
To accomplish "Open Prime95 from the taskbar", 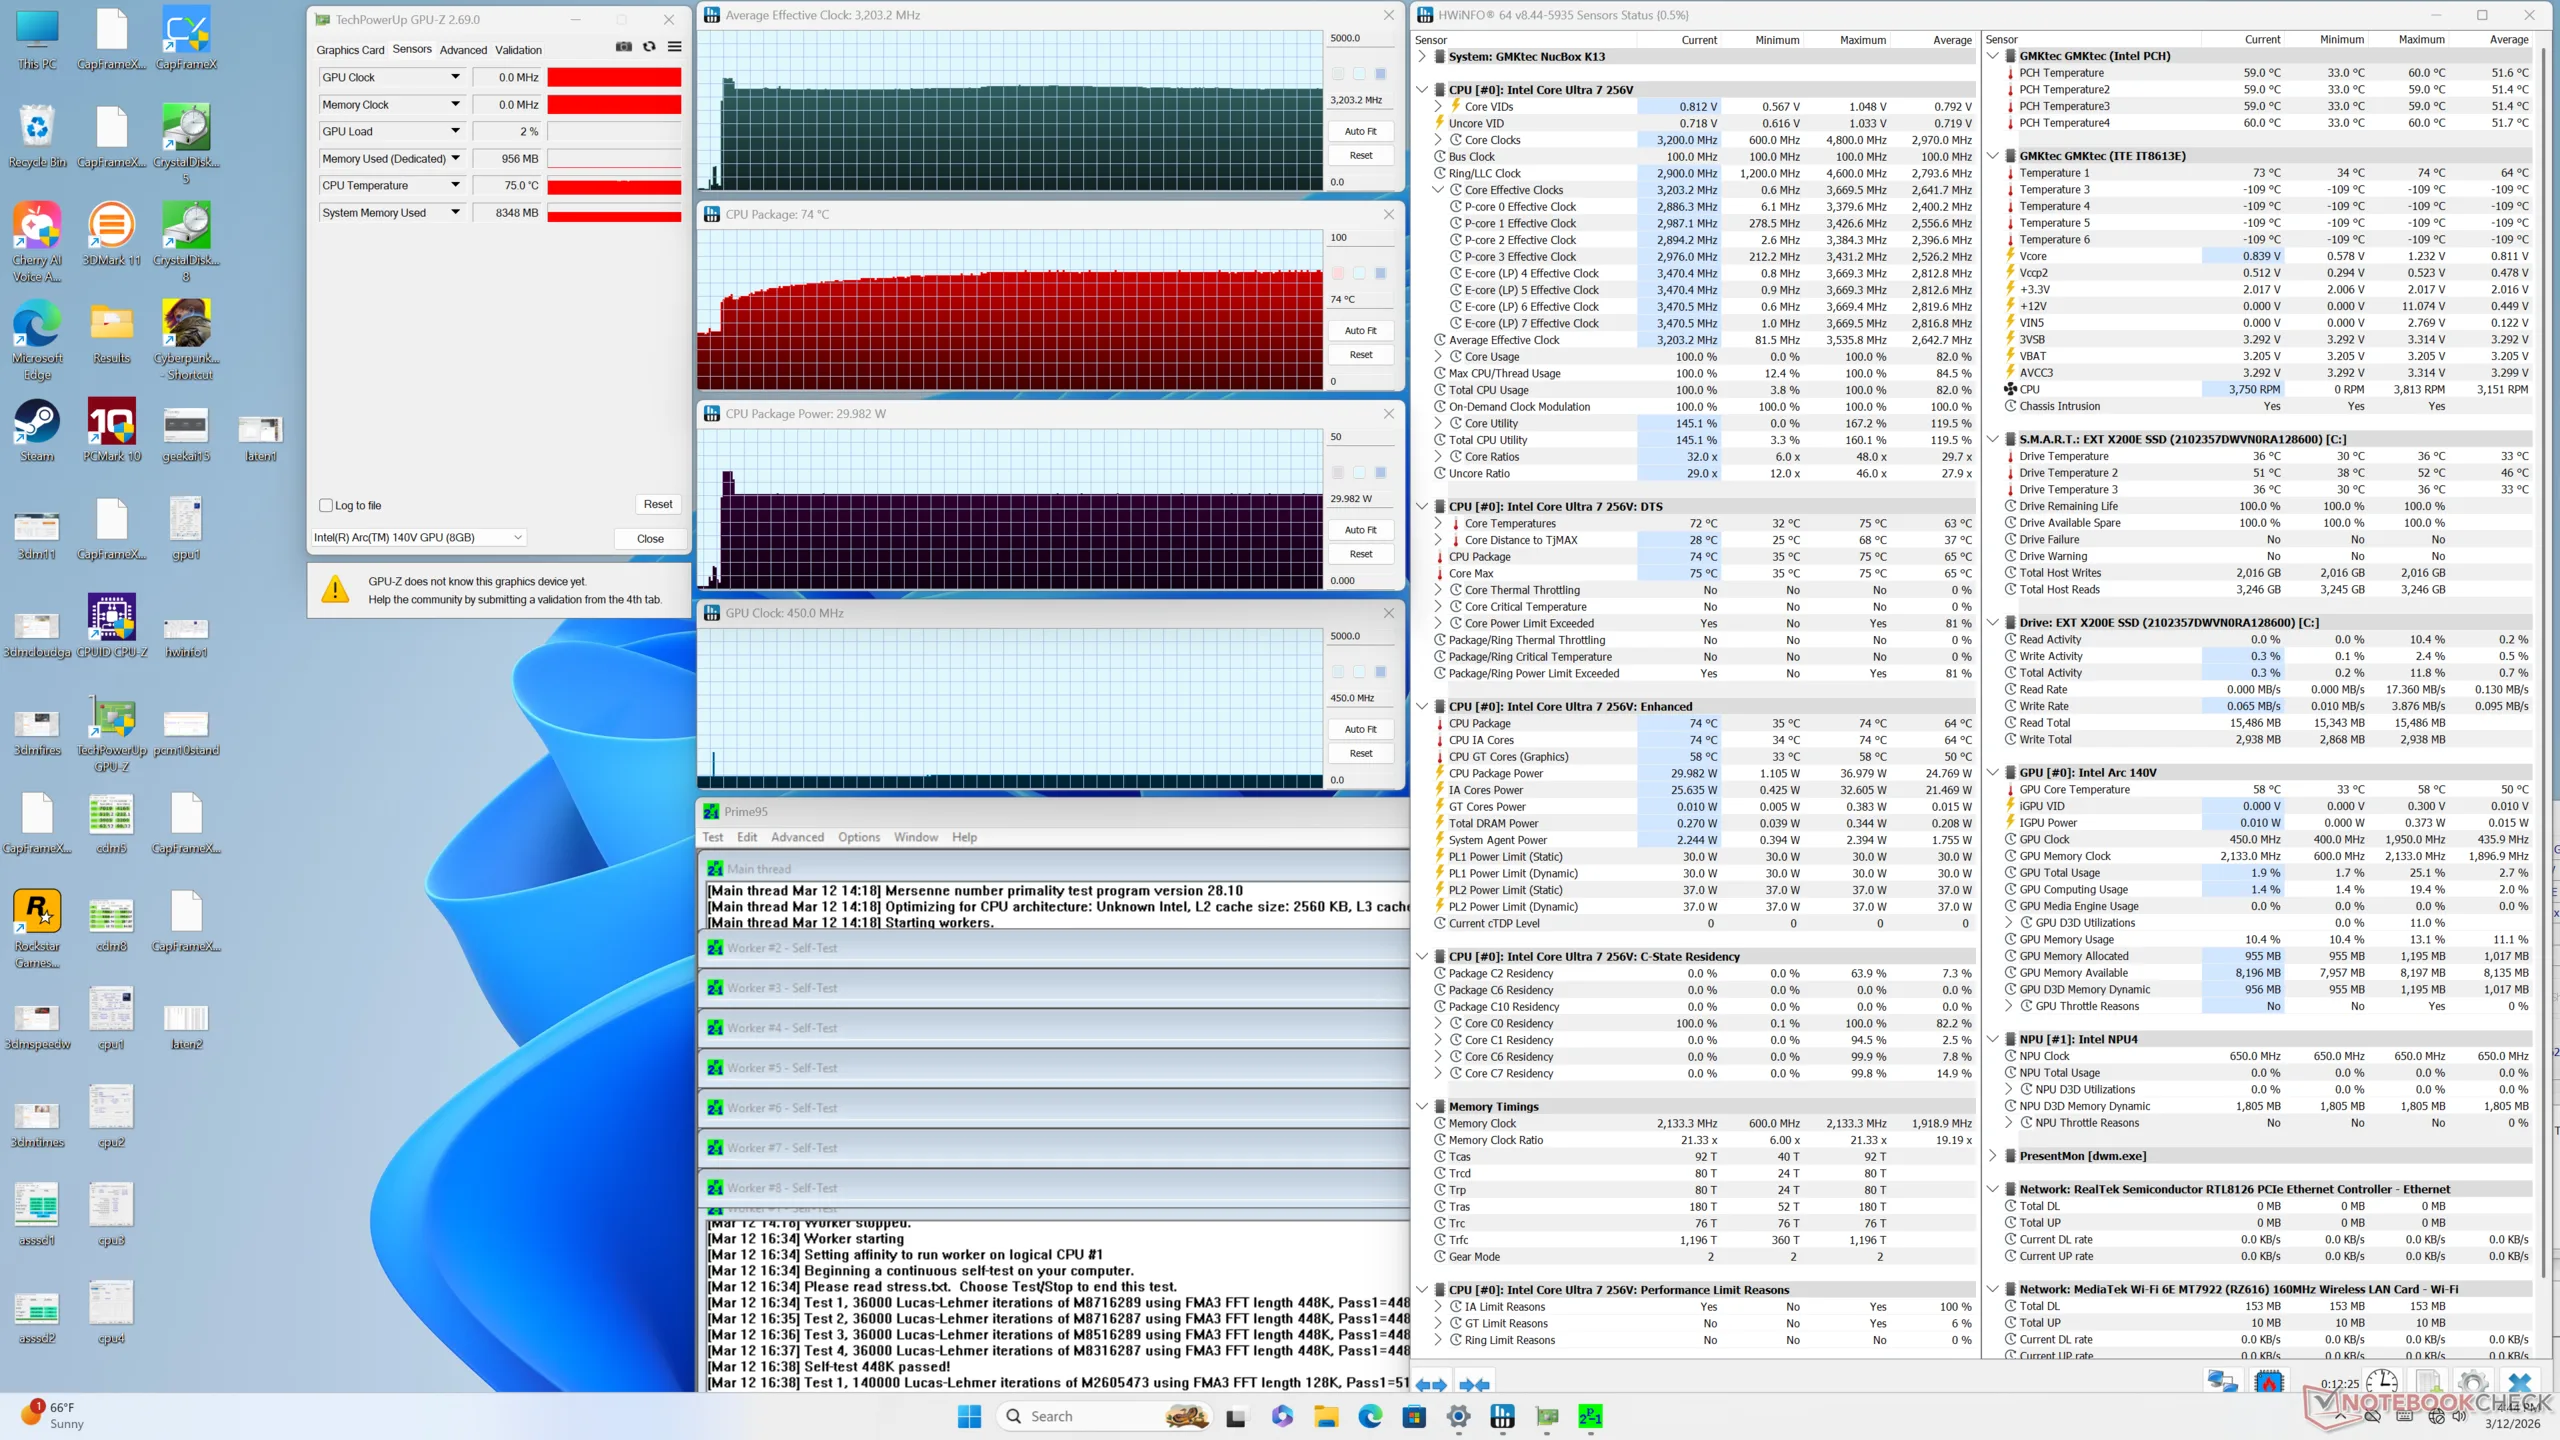I will [1590, 1416].
